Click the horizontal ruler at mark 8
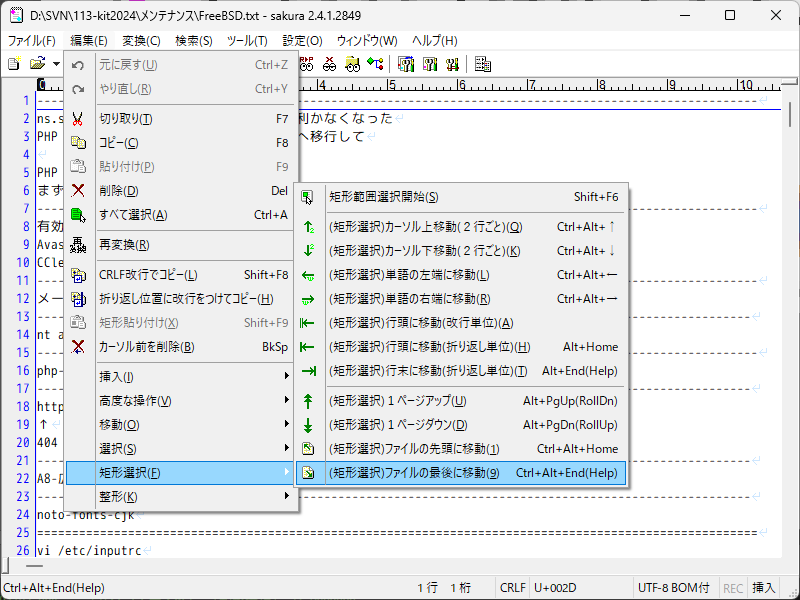This screenshot has height=600, width=800. click(602, 85)
